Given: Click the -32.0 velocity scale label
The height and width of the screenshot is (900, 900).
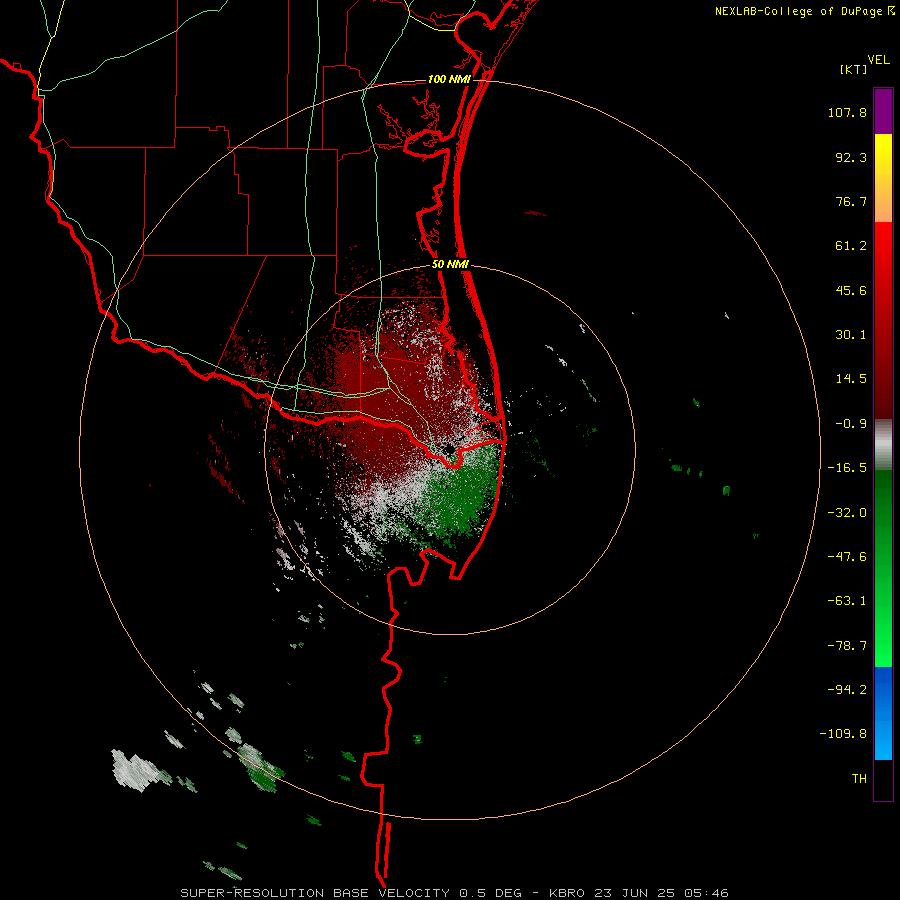Looking at the screenshot, I should point(847,513).
